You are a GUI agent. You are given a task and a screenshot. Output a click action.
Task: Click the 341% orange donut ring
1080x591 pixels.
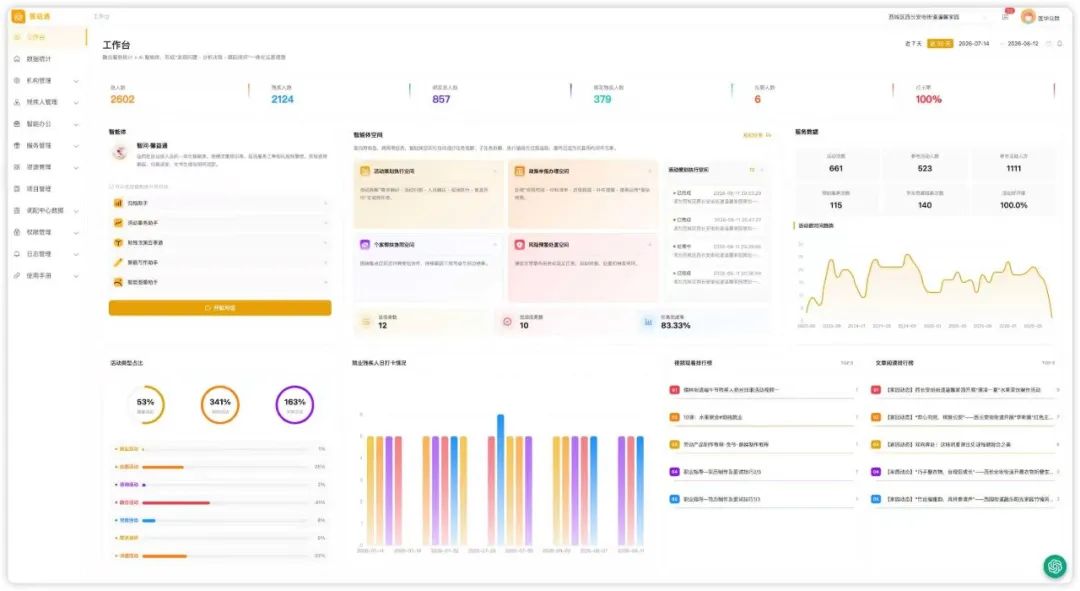click(220, 404)
